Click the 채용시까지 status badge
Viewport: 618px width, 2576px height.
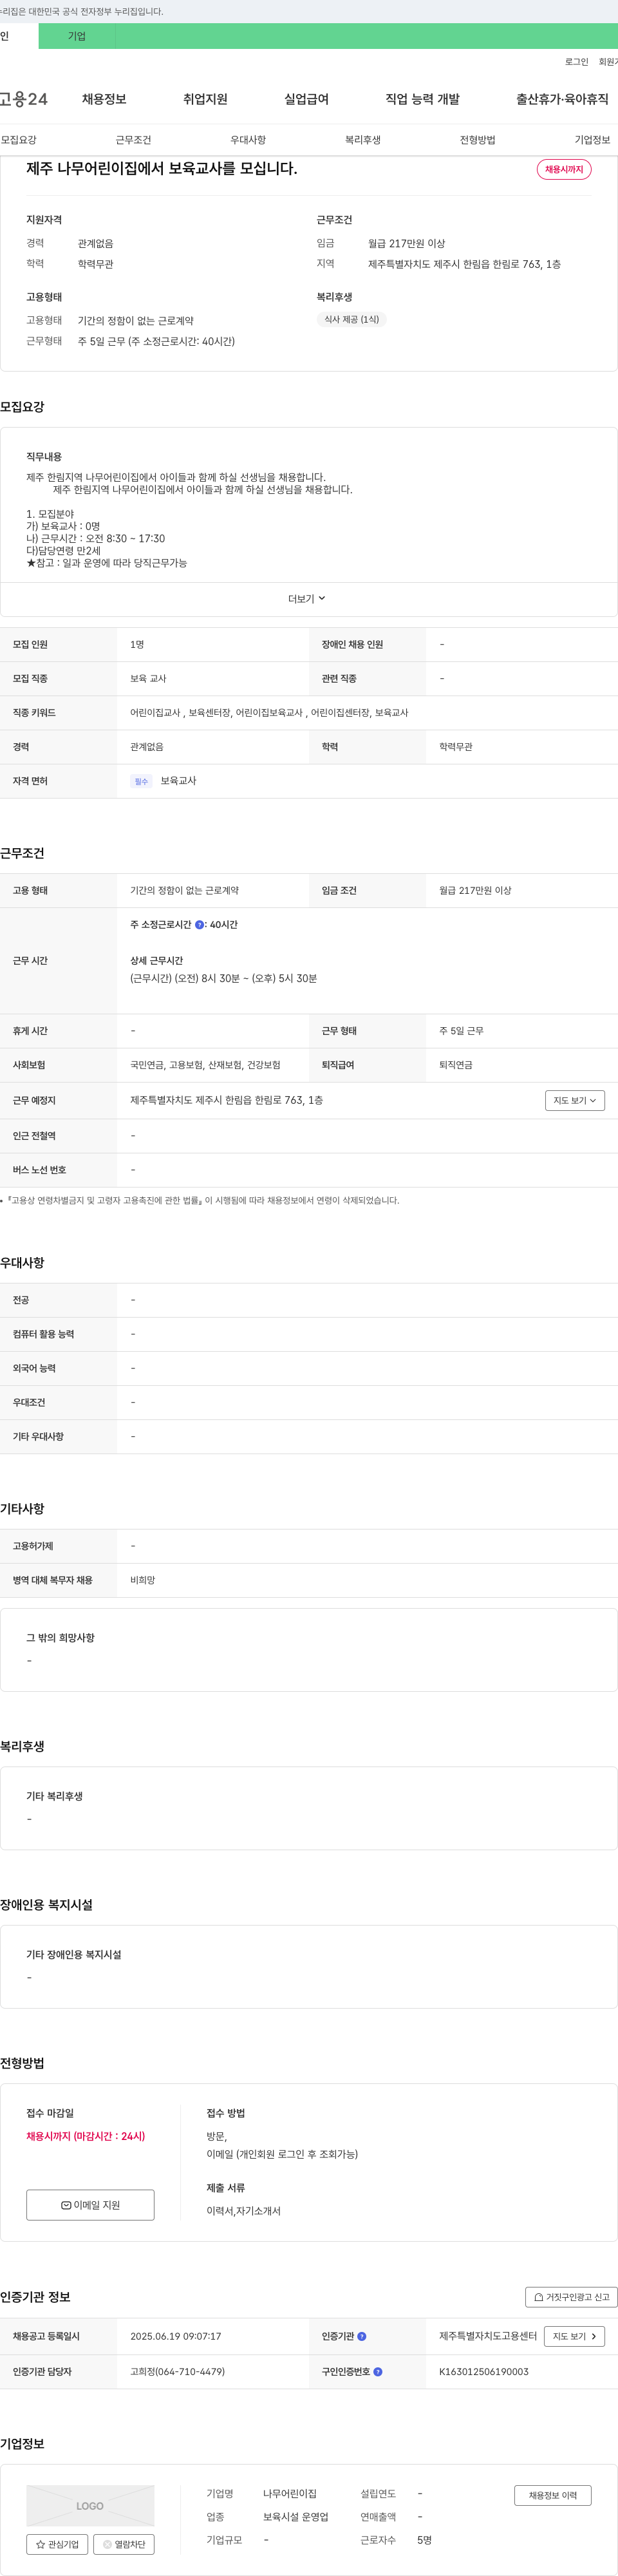pos(564,169)
